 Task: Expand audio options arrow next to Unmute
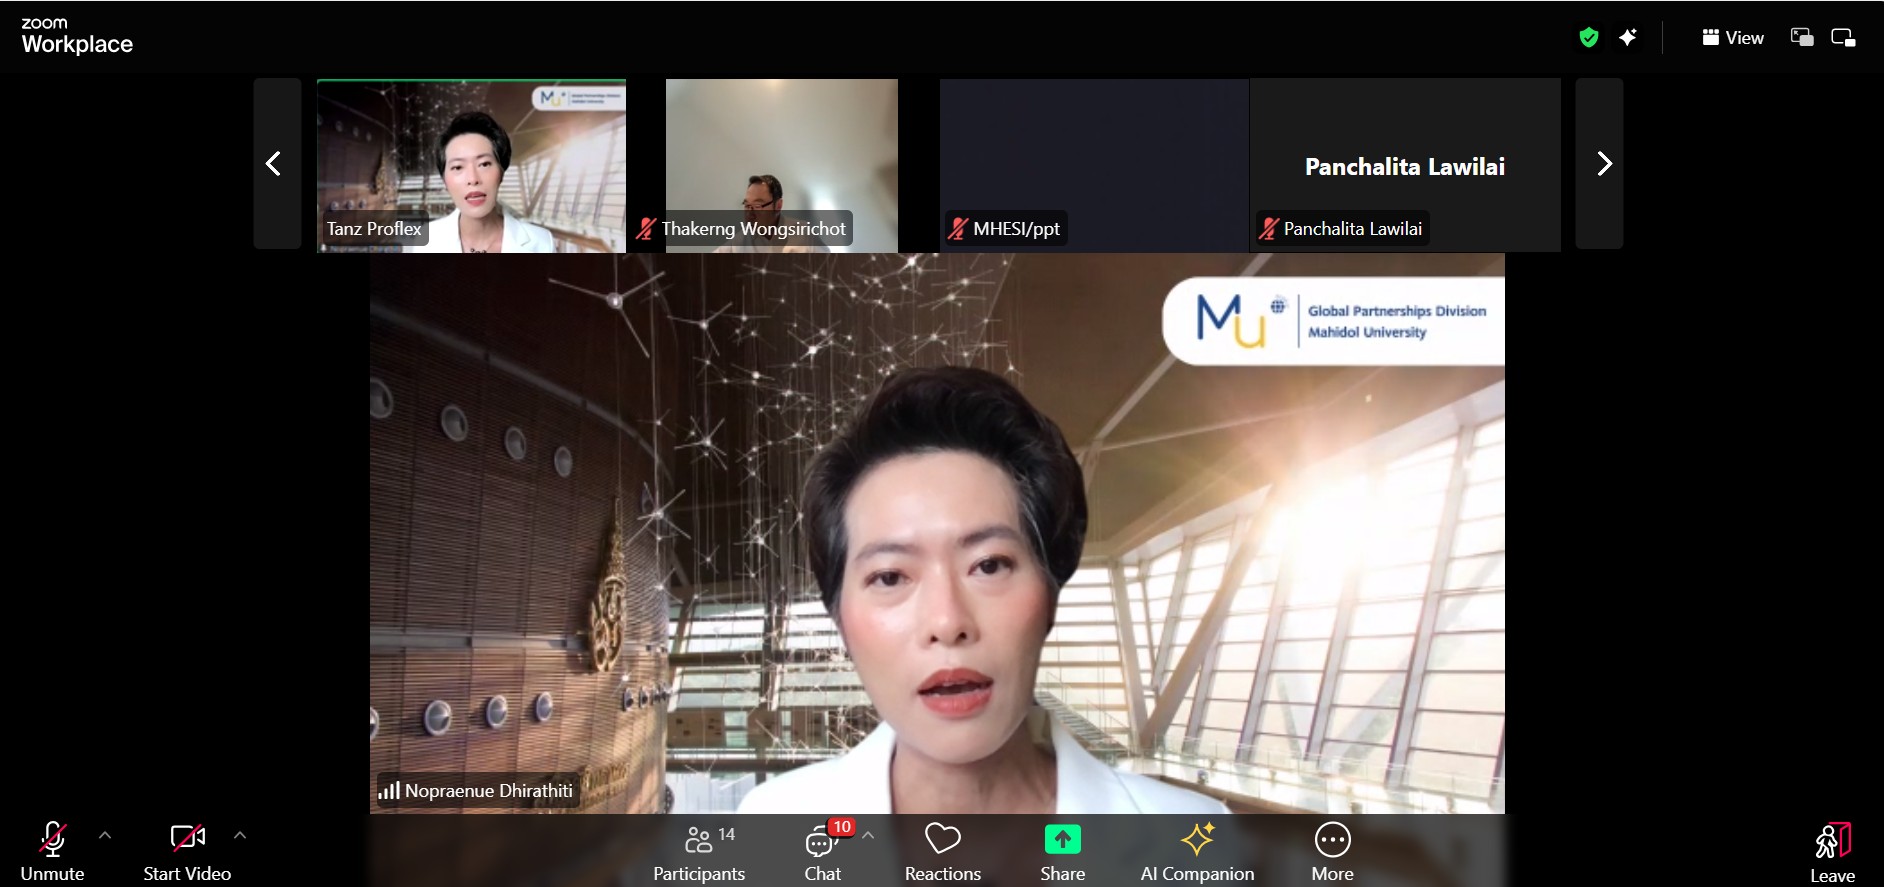[x=105, y=835]
